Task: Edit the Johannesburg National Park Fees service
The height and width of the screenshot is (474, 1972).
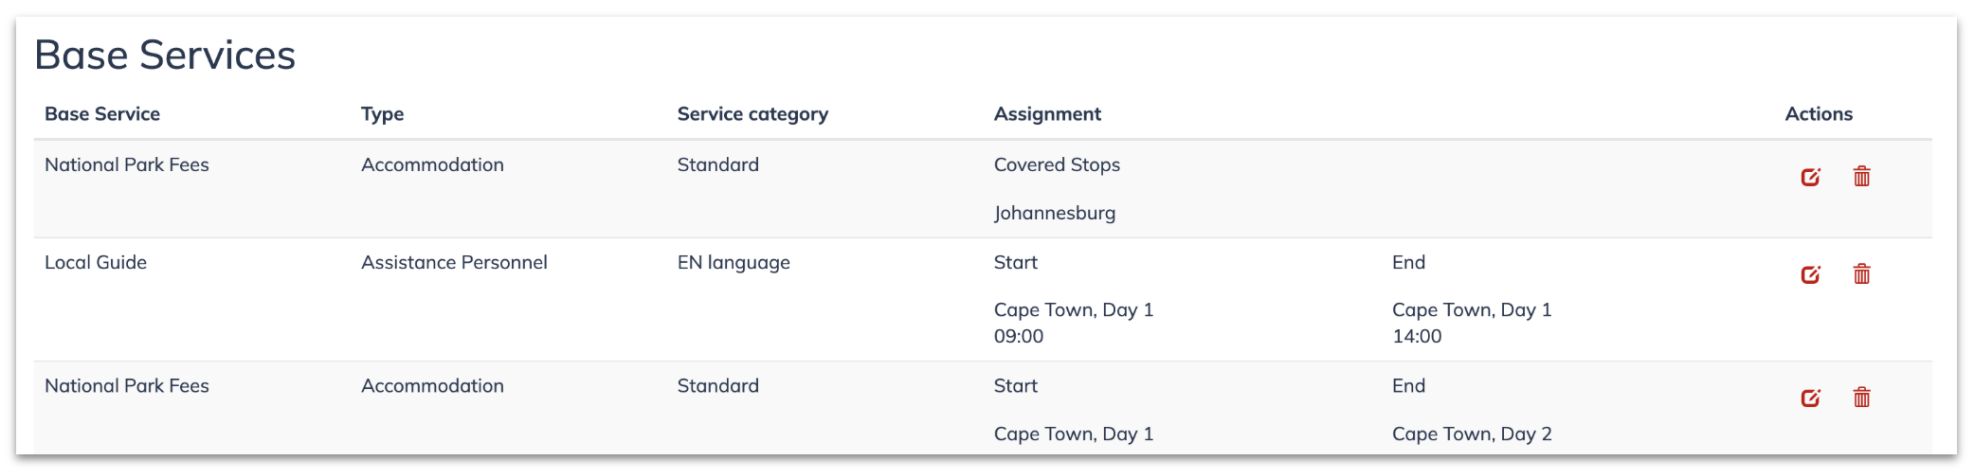Action: [x=1810, y=177]
